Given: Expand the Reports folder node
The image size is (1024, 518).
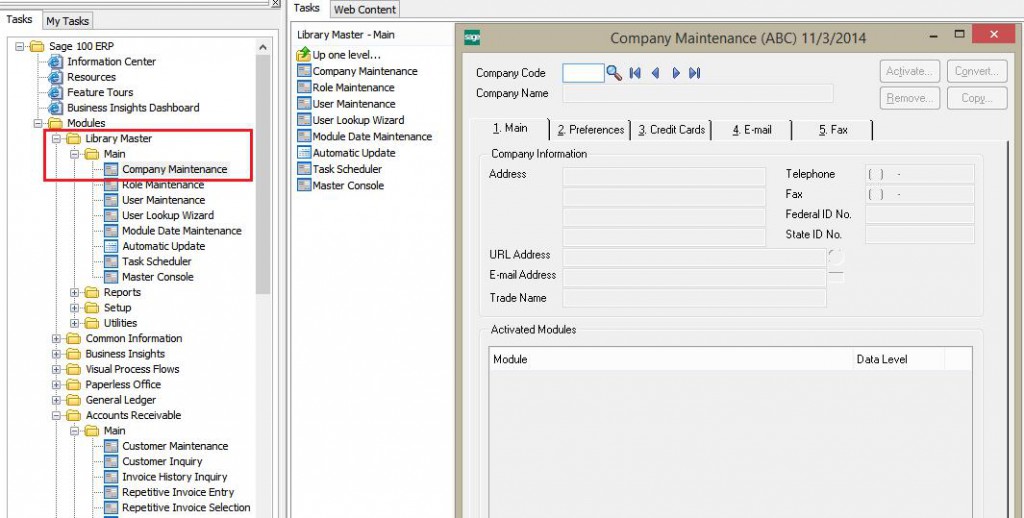Looking at the screenshot, I should [x=75, y=293].
